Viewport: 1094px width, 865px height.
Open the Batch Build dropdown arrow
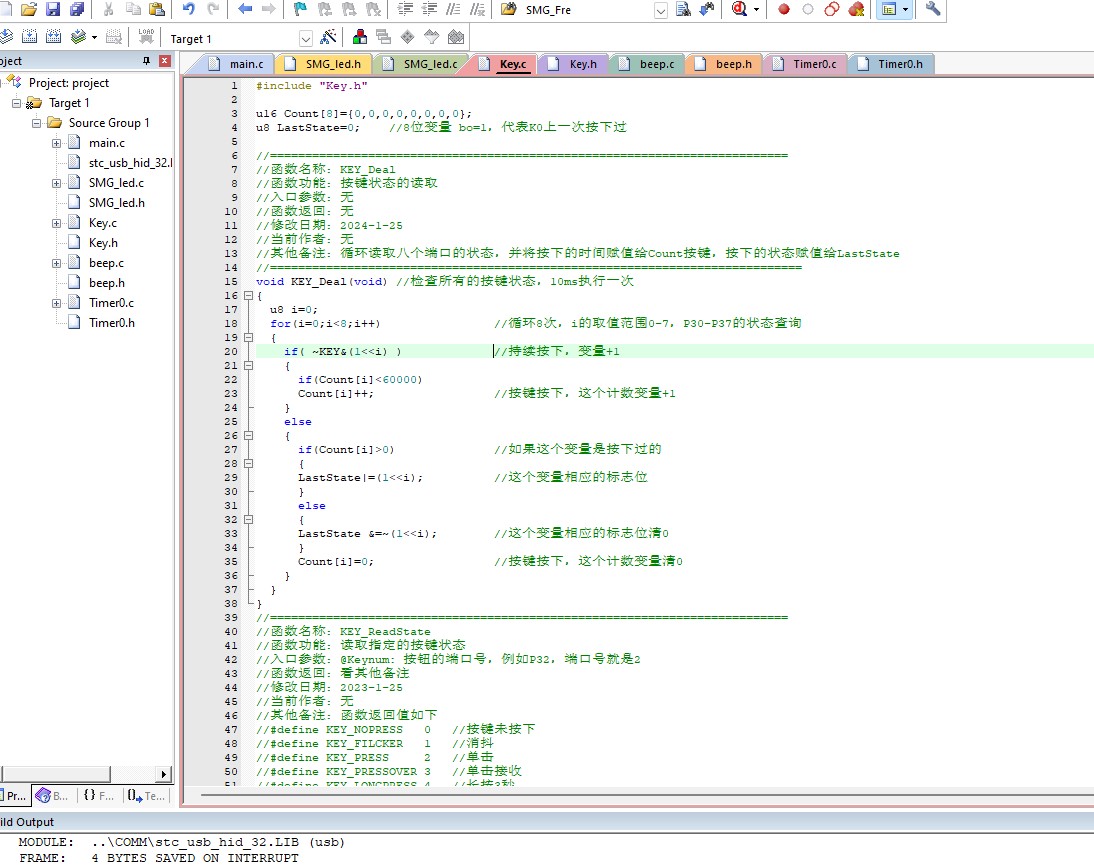(x=94, y=37)
